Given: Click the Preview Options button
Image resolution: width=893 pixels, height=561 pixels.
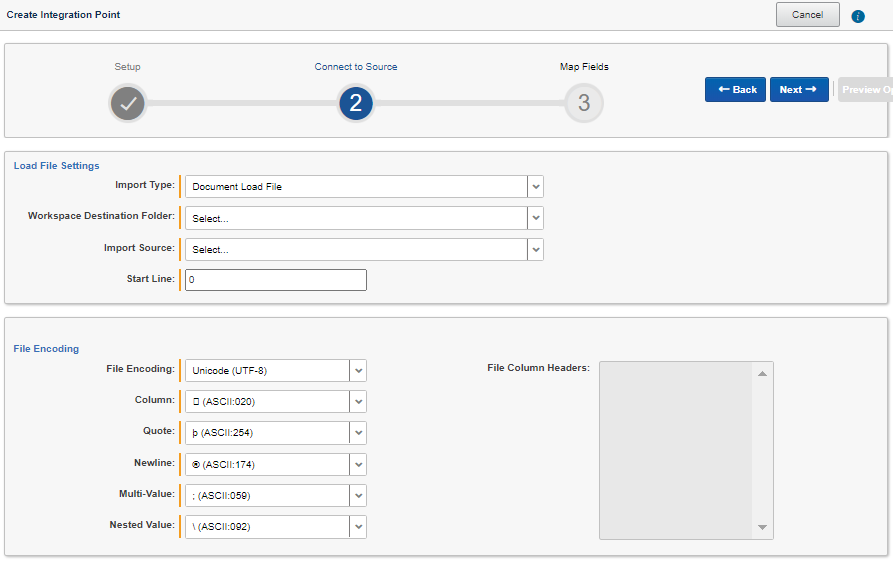Looking at the screenshot, I should [866, 89].
